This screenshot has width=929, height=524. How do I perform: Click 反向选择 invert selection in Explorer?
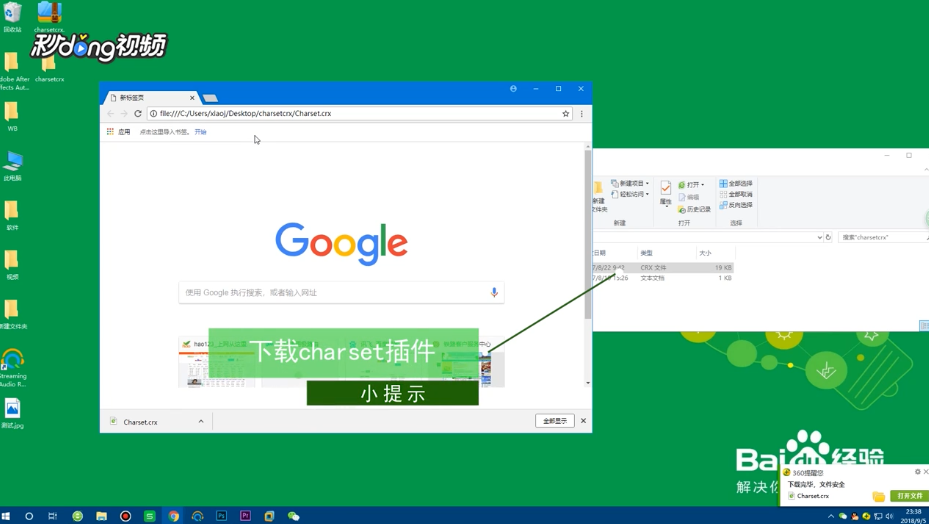(x=736, y=205)
